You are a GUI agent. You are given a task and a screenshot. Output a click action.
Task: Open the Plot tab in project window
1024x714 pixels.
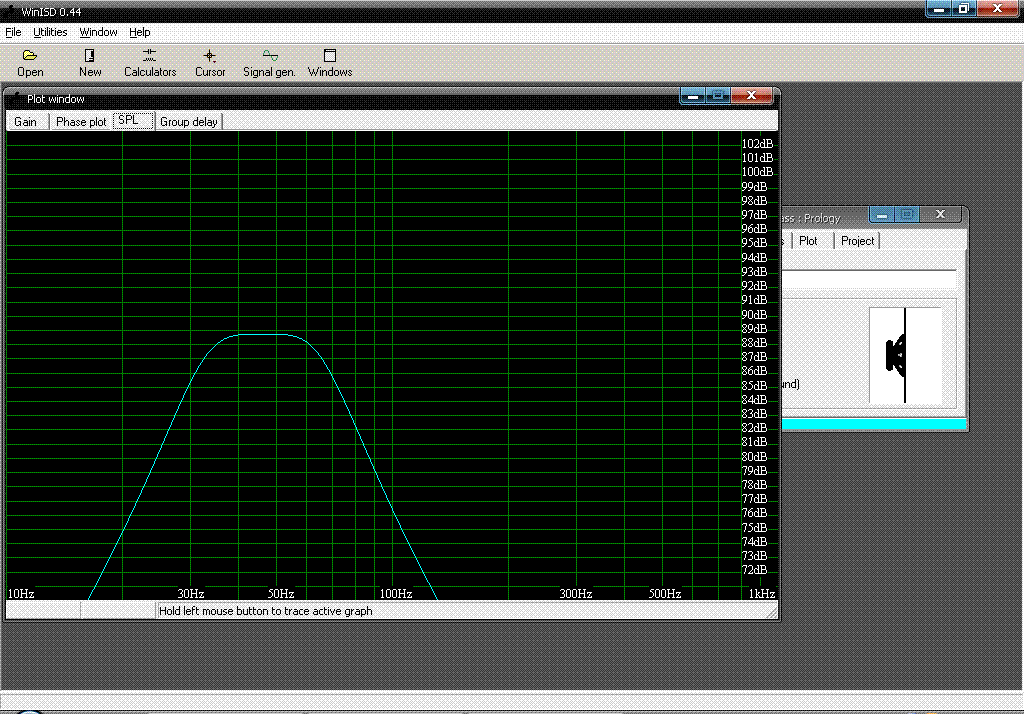pos(808,241)
